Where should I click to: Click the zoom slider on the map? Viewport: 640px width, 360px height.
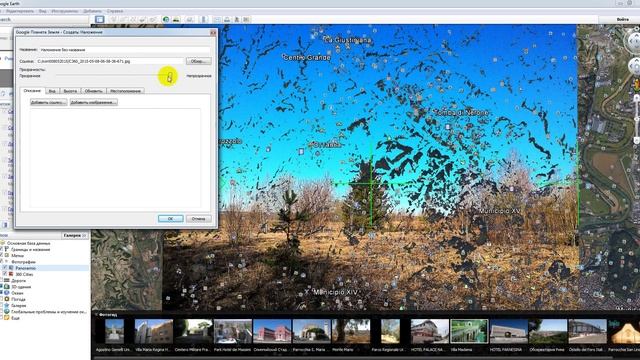click(x=636, y=118)
